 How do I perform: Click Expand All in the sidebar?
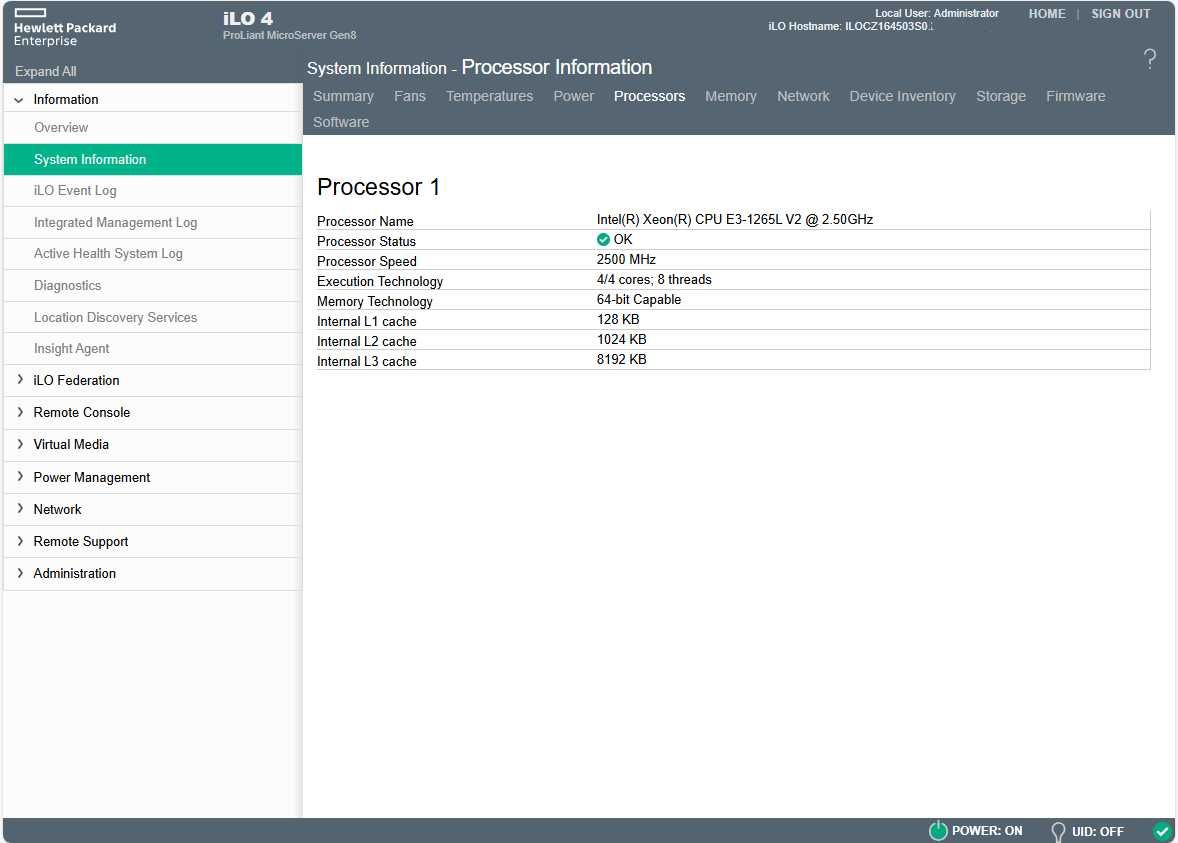pos(46,71)
